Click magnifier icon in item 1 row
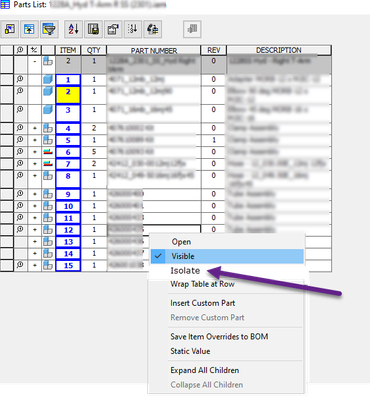 click(20, 79)
